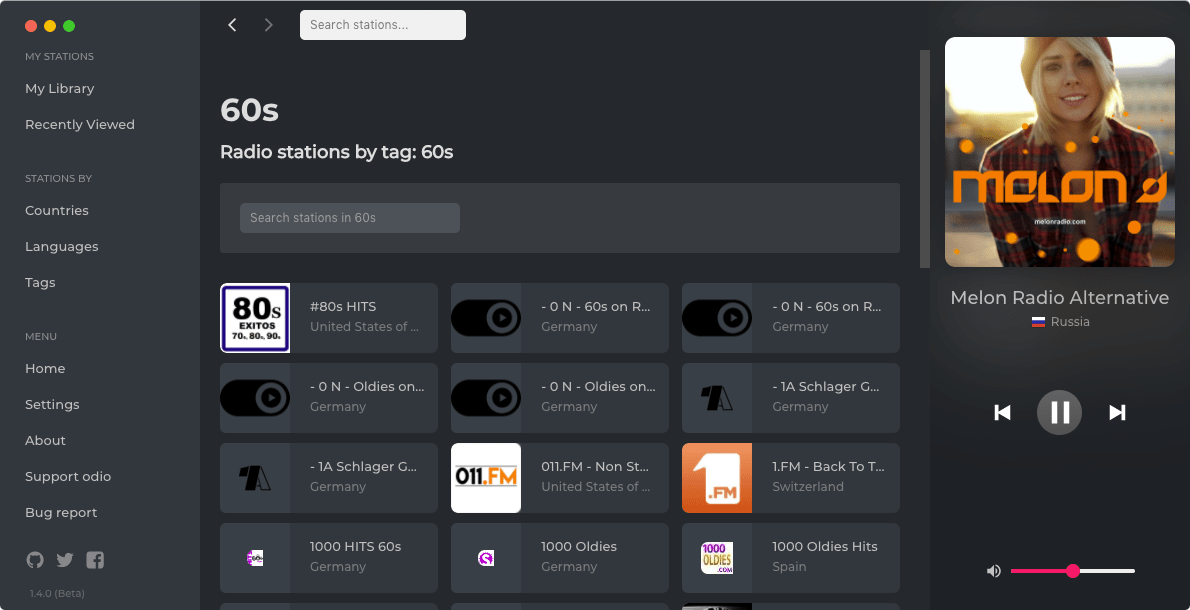
Task: Open My Library
Action: [x=59, y=89]
